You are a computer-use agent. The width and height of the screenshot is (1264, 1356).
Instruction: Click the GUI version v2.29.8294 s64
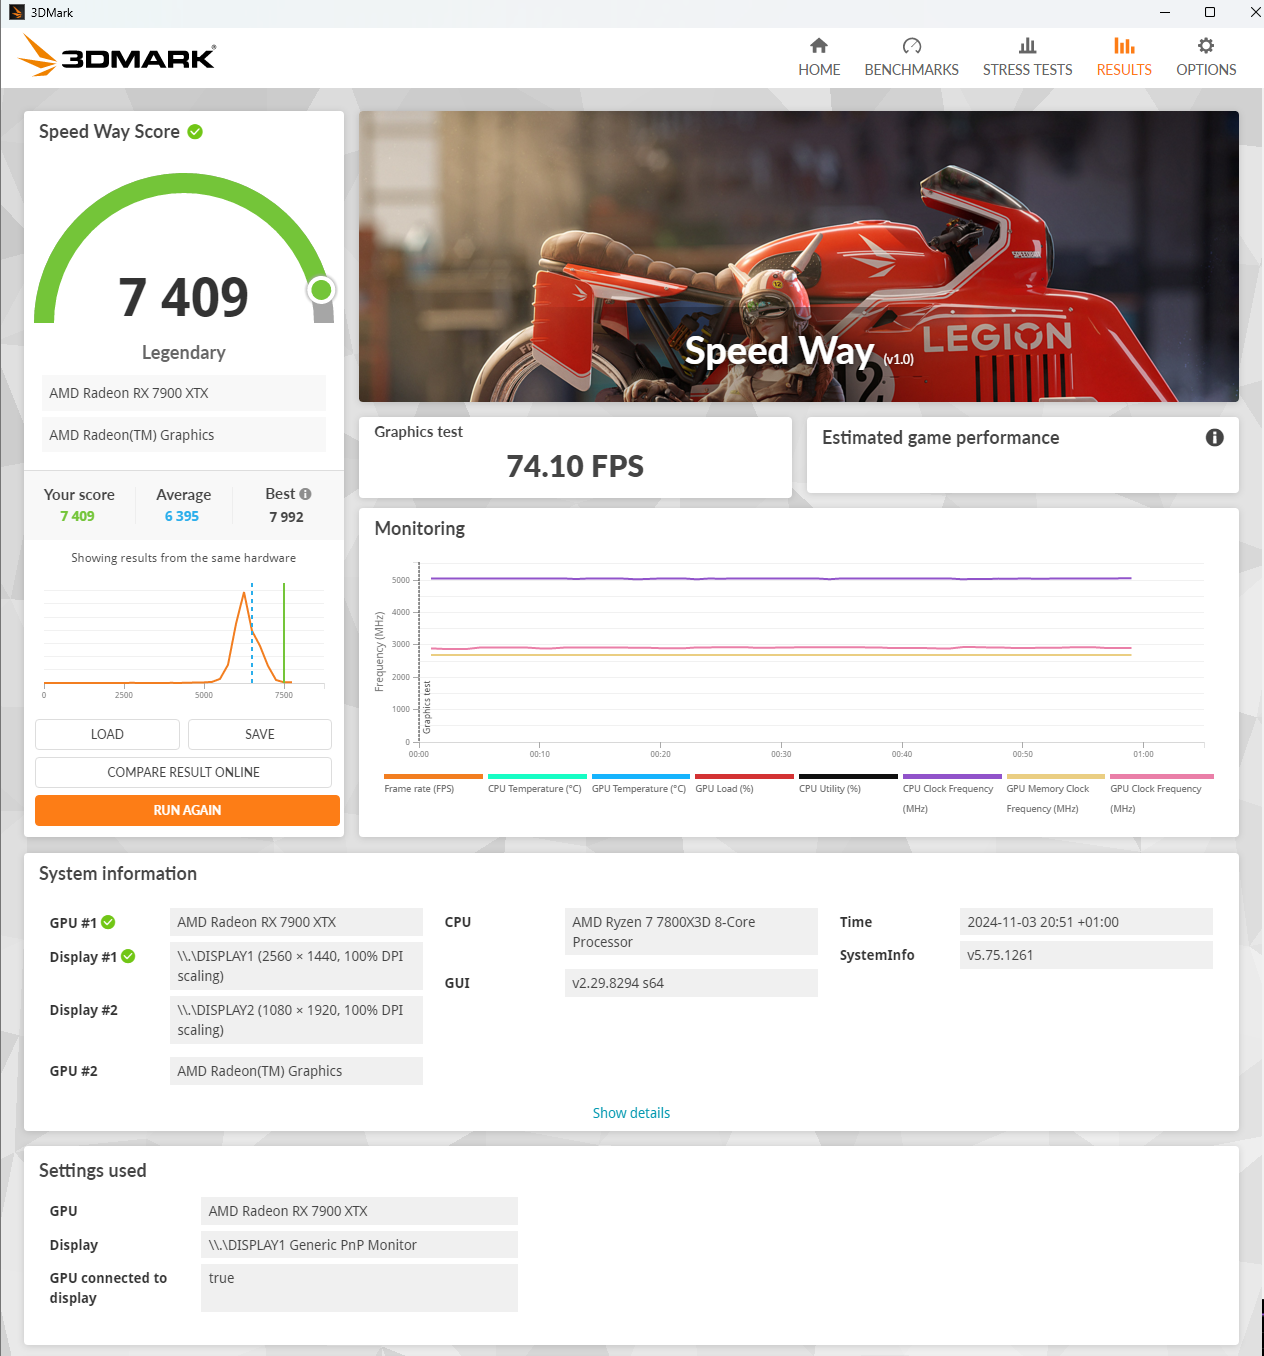[691, 983]
